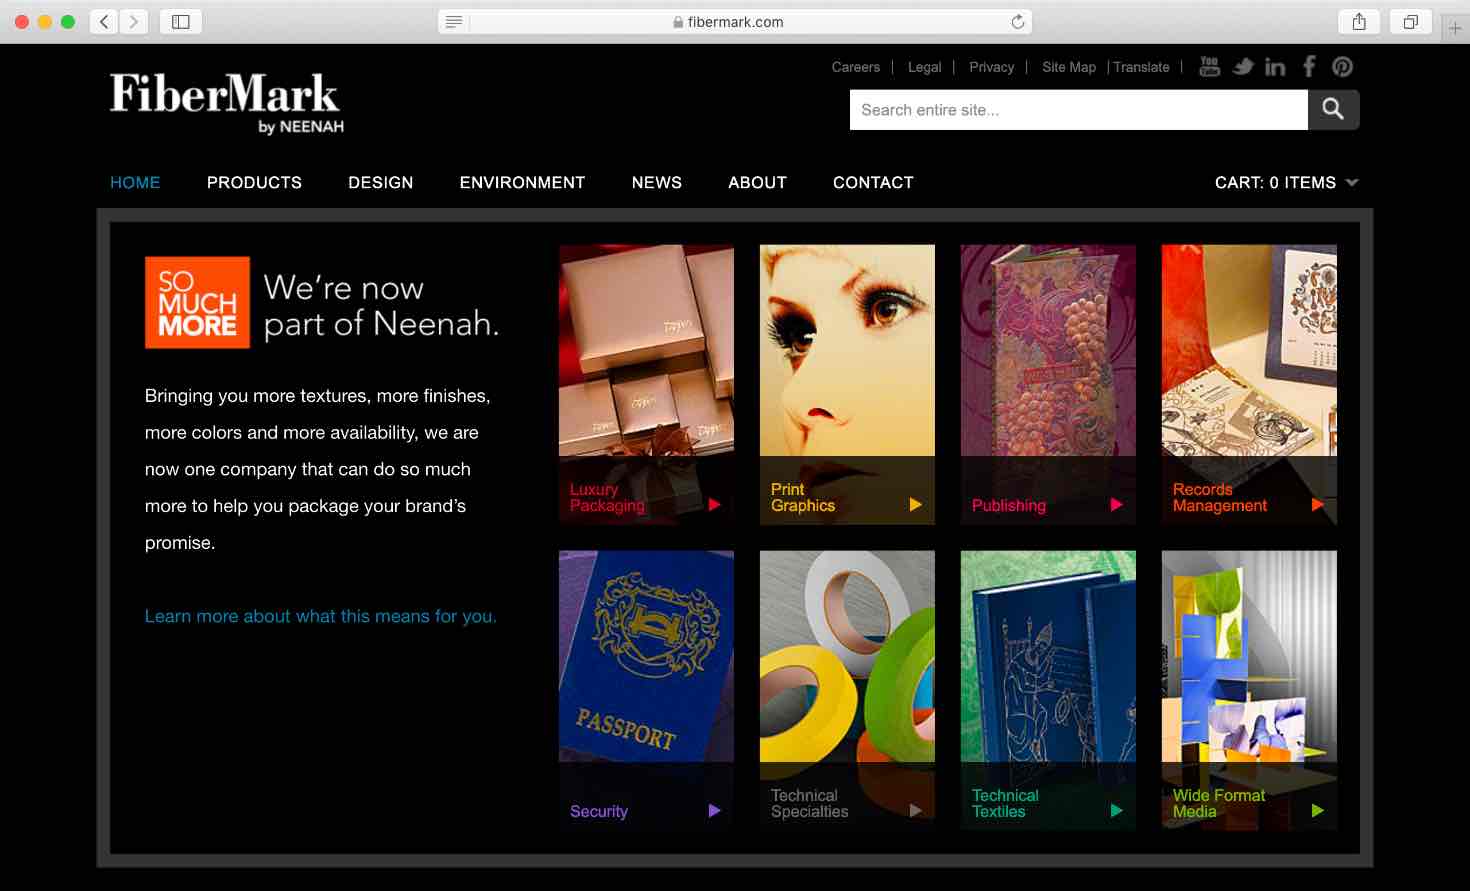Click the Site Map link

(1069, 67)
